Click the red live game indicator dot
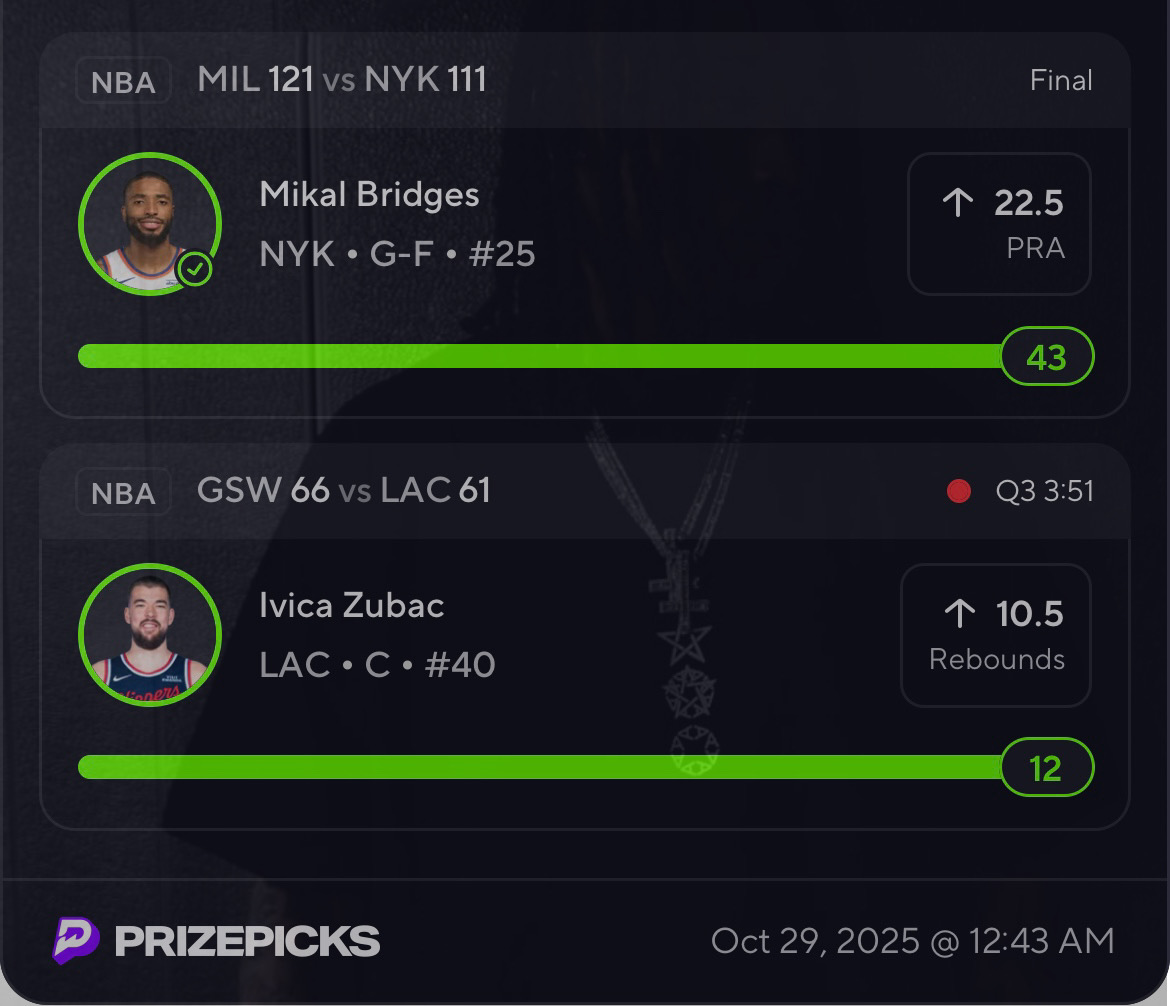The height and width of the screenshot is (1006, 1170). click(x=958, y=491)
